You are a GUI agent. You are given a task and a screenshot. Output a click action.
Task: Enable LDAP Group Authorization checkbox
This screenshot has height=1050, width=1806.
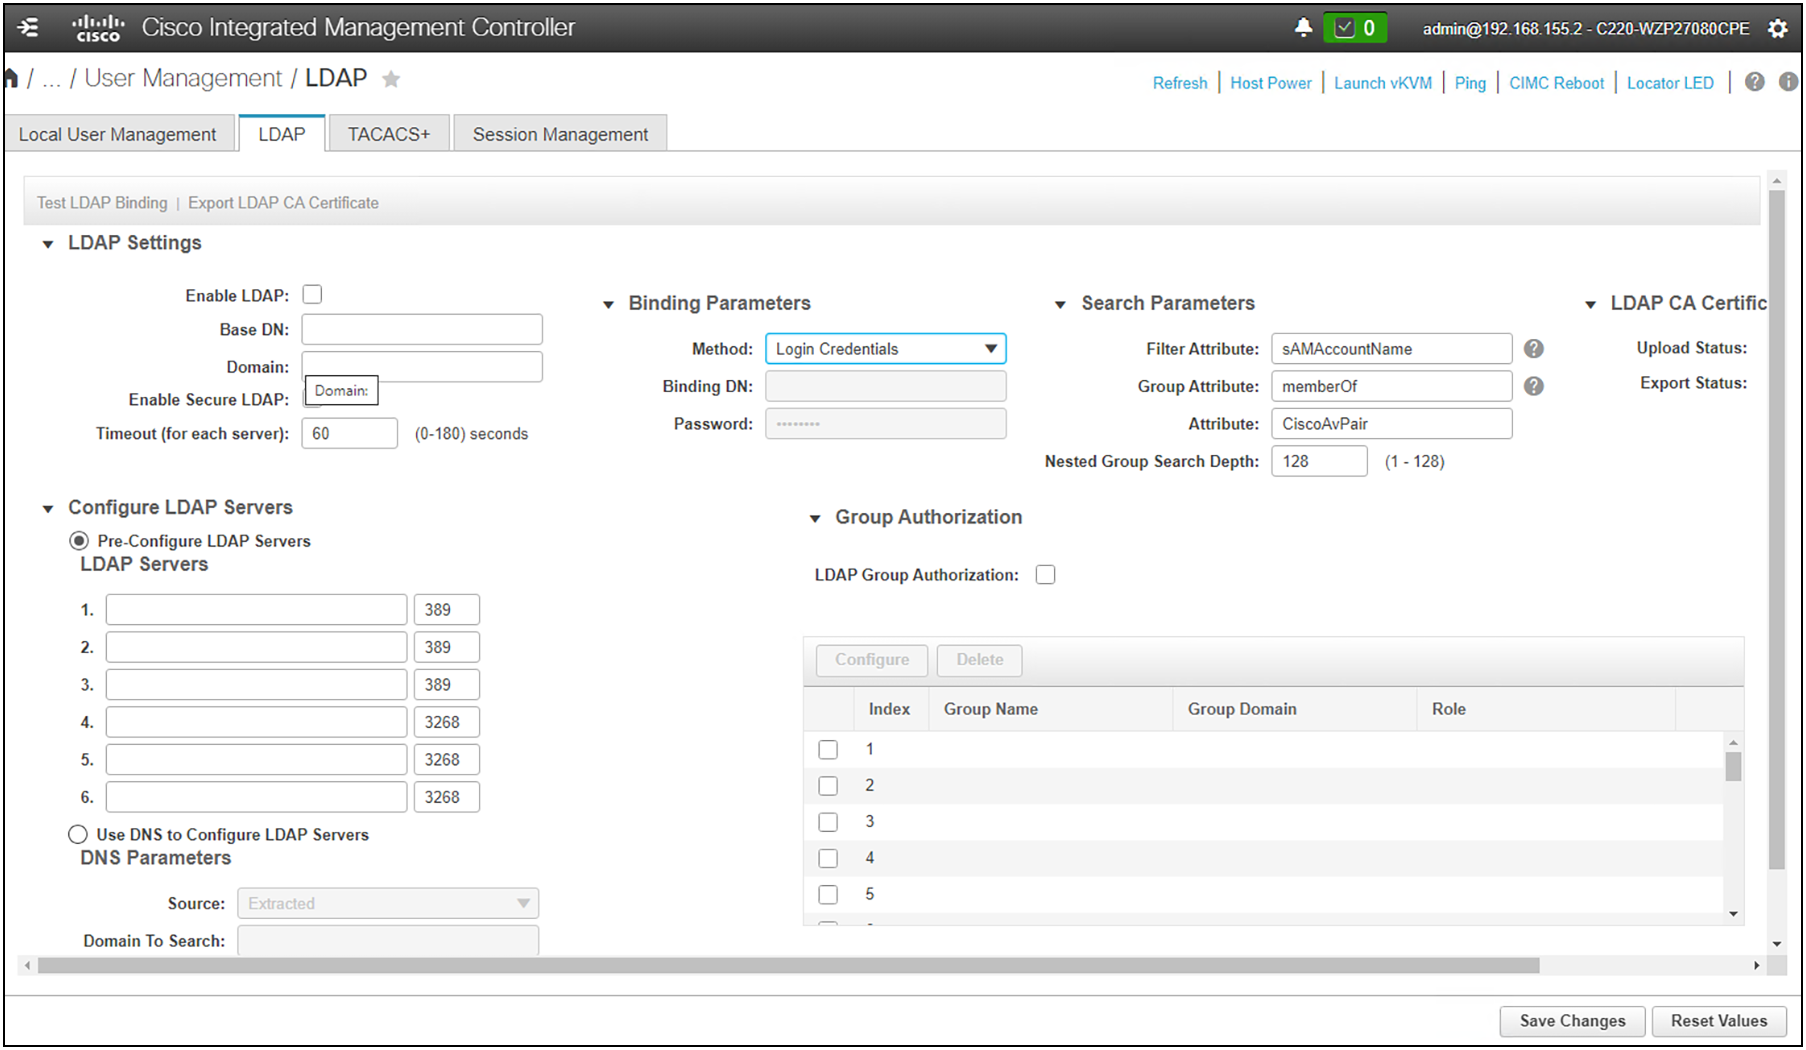(1045, 575)
